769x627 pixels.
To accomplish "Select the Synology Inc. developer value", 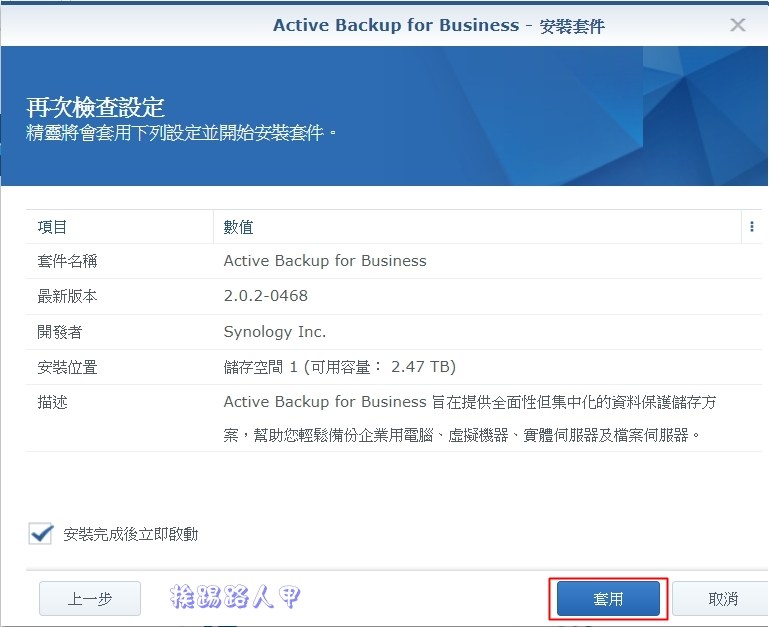I will [275, 332].
